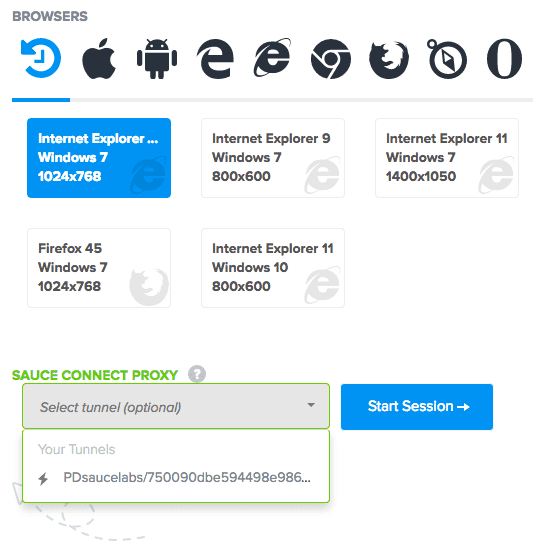The width and height of the screenshot is (541, 555).
Task: Select the Microsoft Edge browser icon
Action: (x=215, y=59)
